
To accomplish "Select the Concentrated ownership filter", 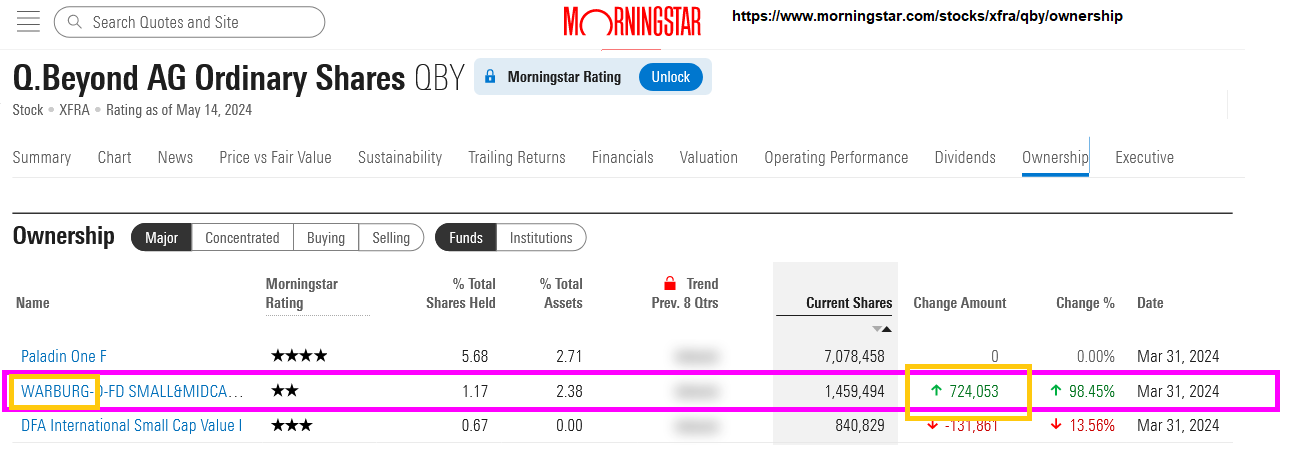I will pyautogui.click(x=242, y=237).
